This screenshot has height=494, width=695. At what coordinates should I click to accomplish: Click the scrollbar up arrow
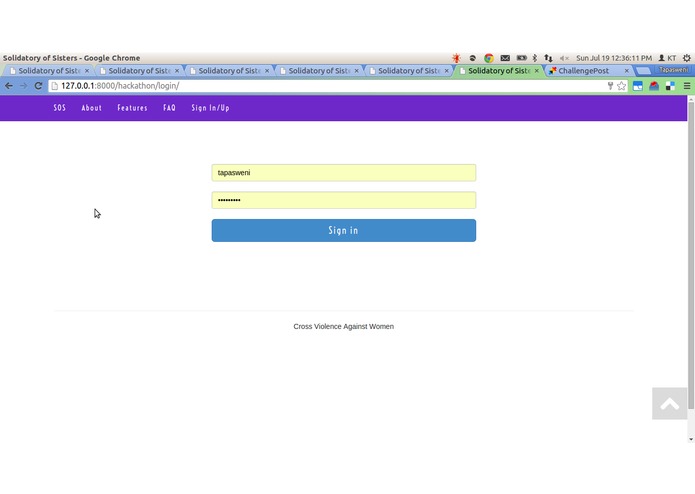(691, 99)
